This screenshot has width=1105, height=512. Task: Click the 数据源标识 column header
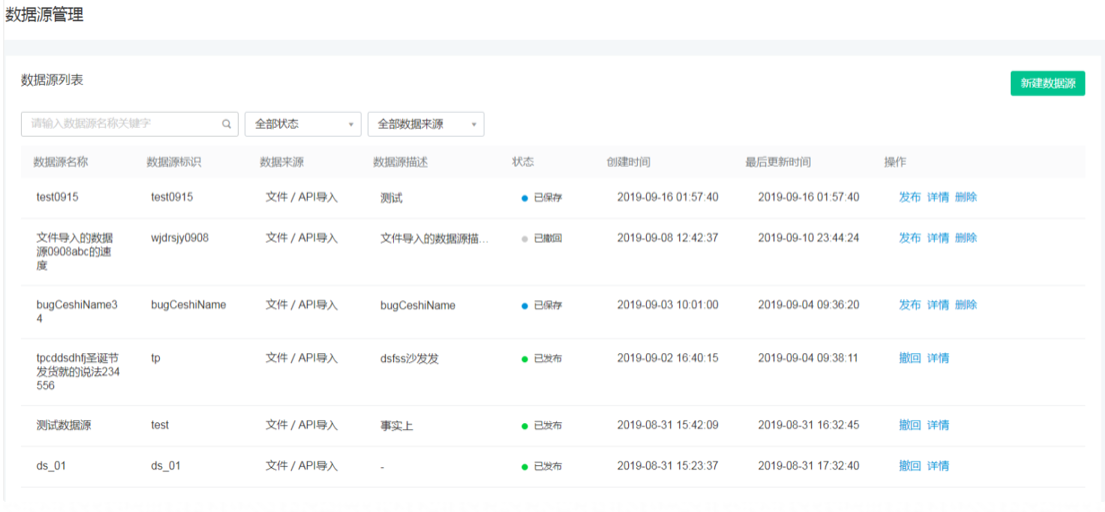point(174,162)
